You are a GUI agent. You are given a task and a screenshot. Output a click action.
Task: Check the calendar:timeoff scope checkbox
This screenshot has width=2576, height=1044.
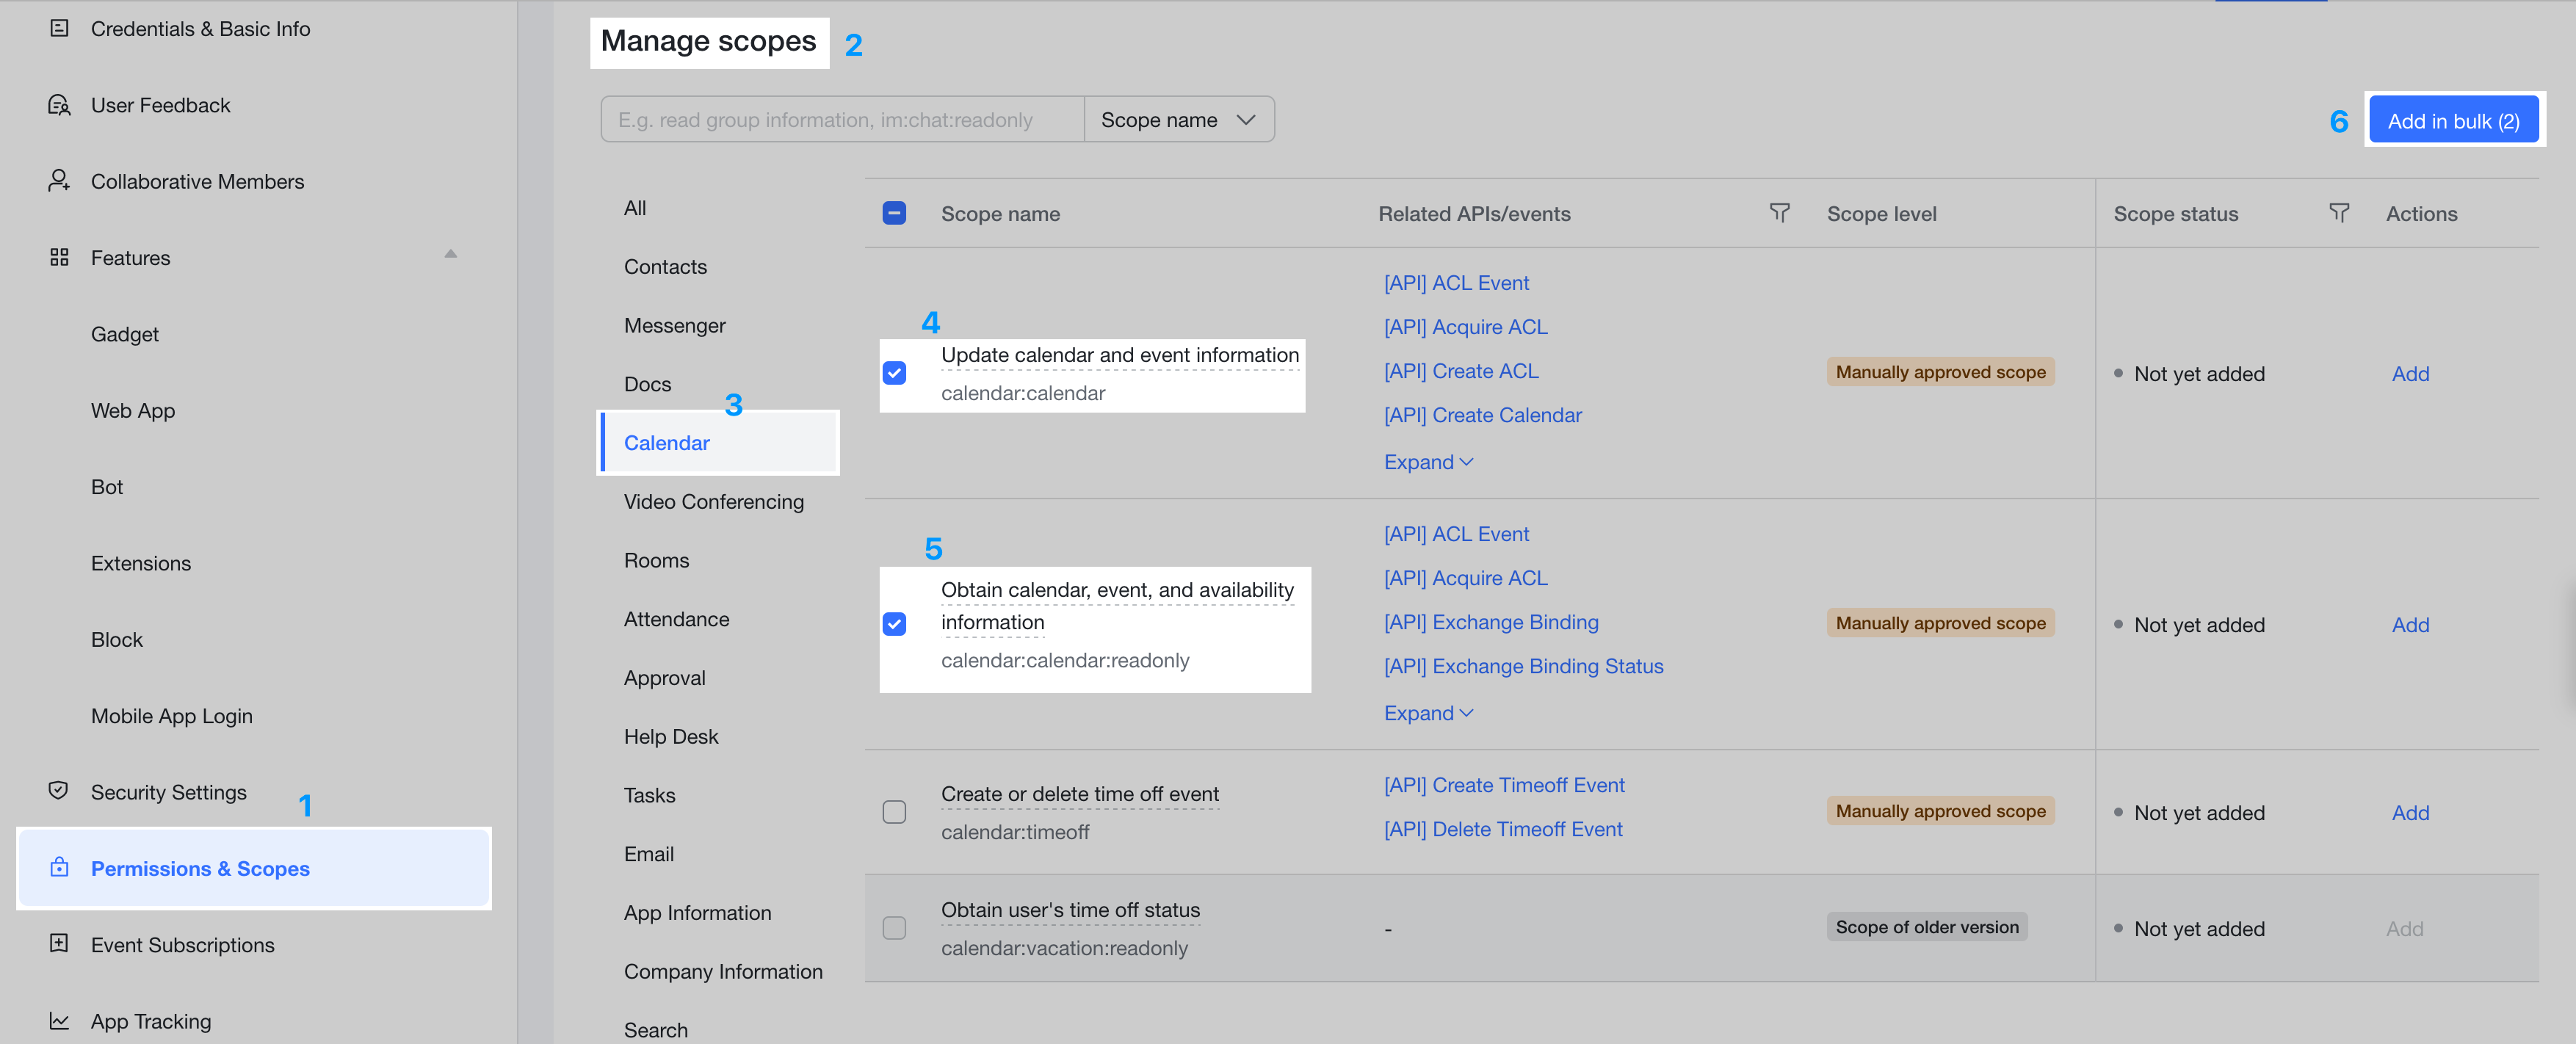pos(894,812)
